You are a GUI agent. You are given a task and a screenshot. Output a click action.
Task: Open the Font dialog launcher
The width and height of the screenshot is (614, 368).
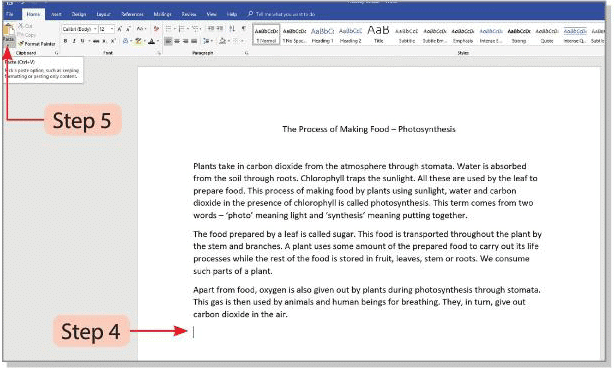(160, 53)
